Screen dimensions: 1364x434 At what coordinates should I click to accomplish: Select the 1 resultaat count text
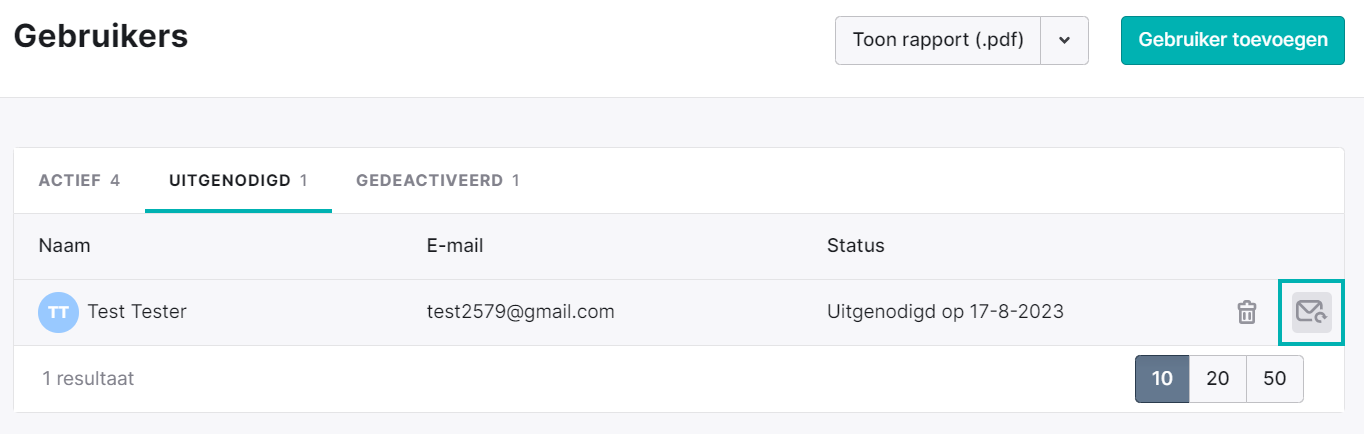(88, 379)
